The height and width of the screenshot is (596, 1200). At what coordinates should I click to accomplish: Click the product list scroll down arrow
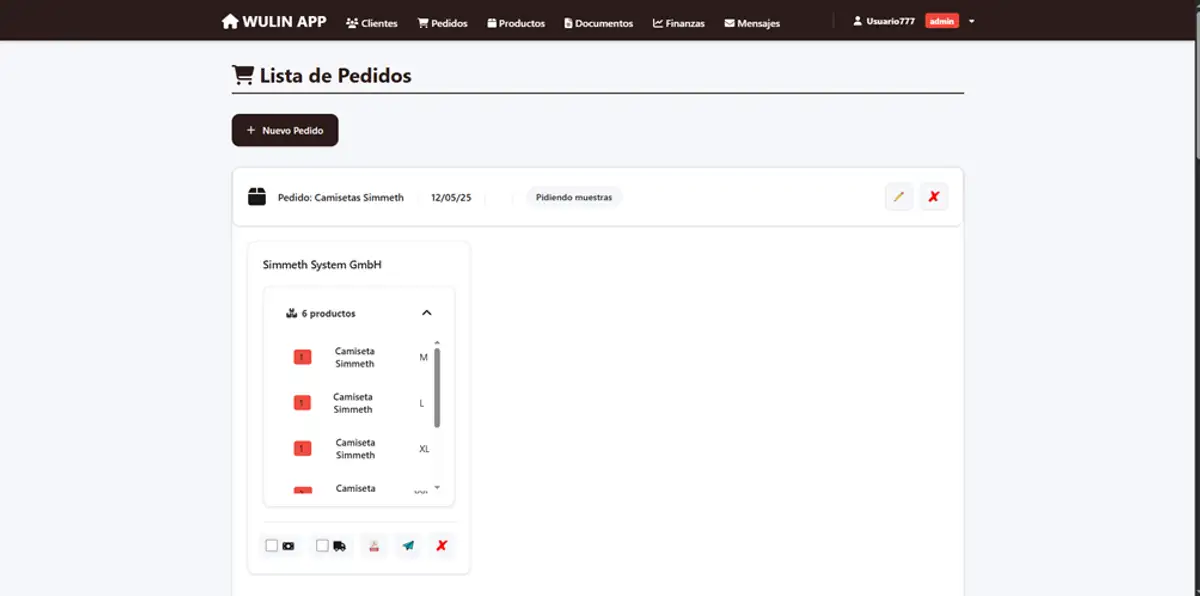tap(437, 488)
